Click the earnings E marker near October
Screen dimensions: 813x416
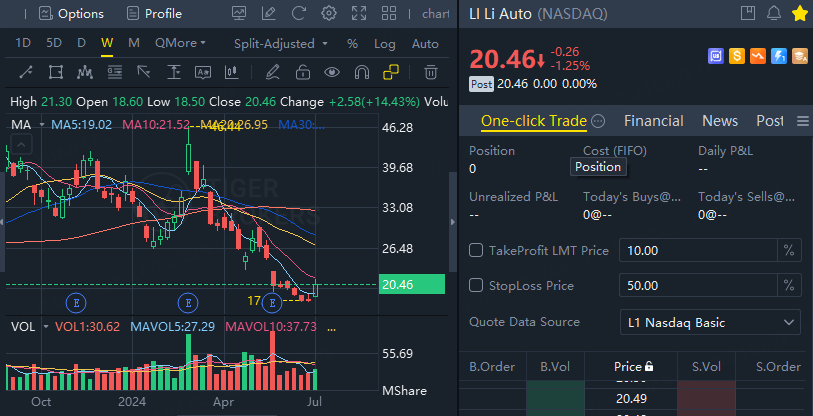tap(76, 302)
